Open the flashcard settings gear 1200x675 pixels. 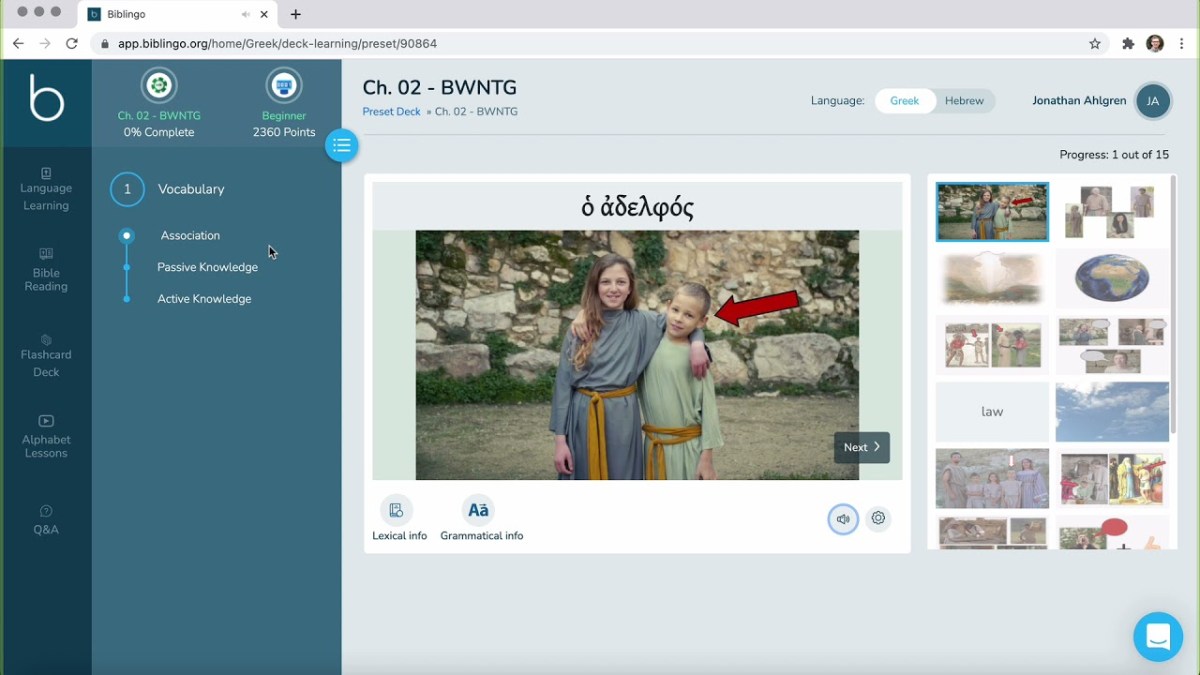878,518
